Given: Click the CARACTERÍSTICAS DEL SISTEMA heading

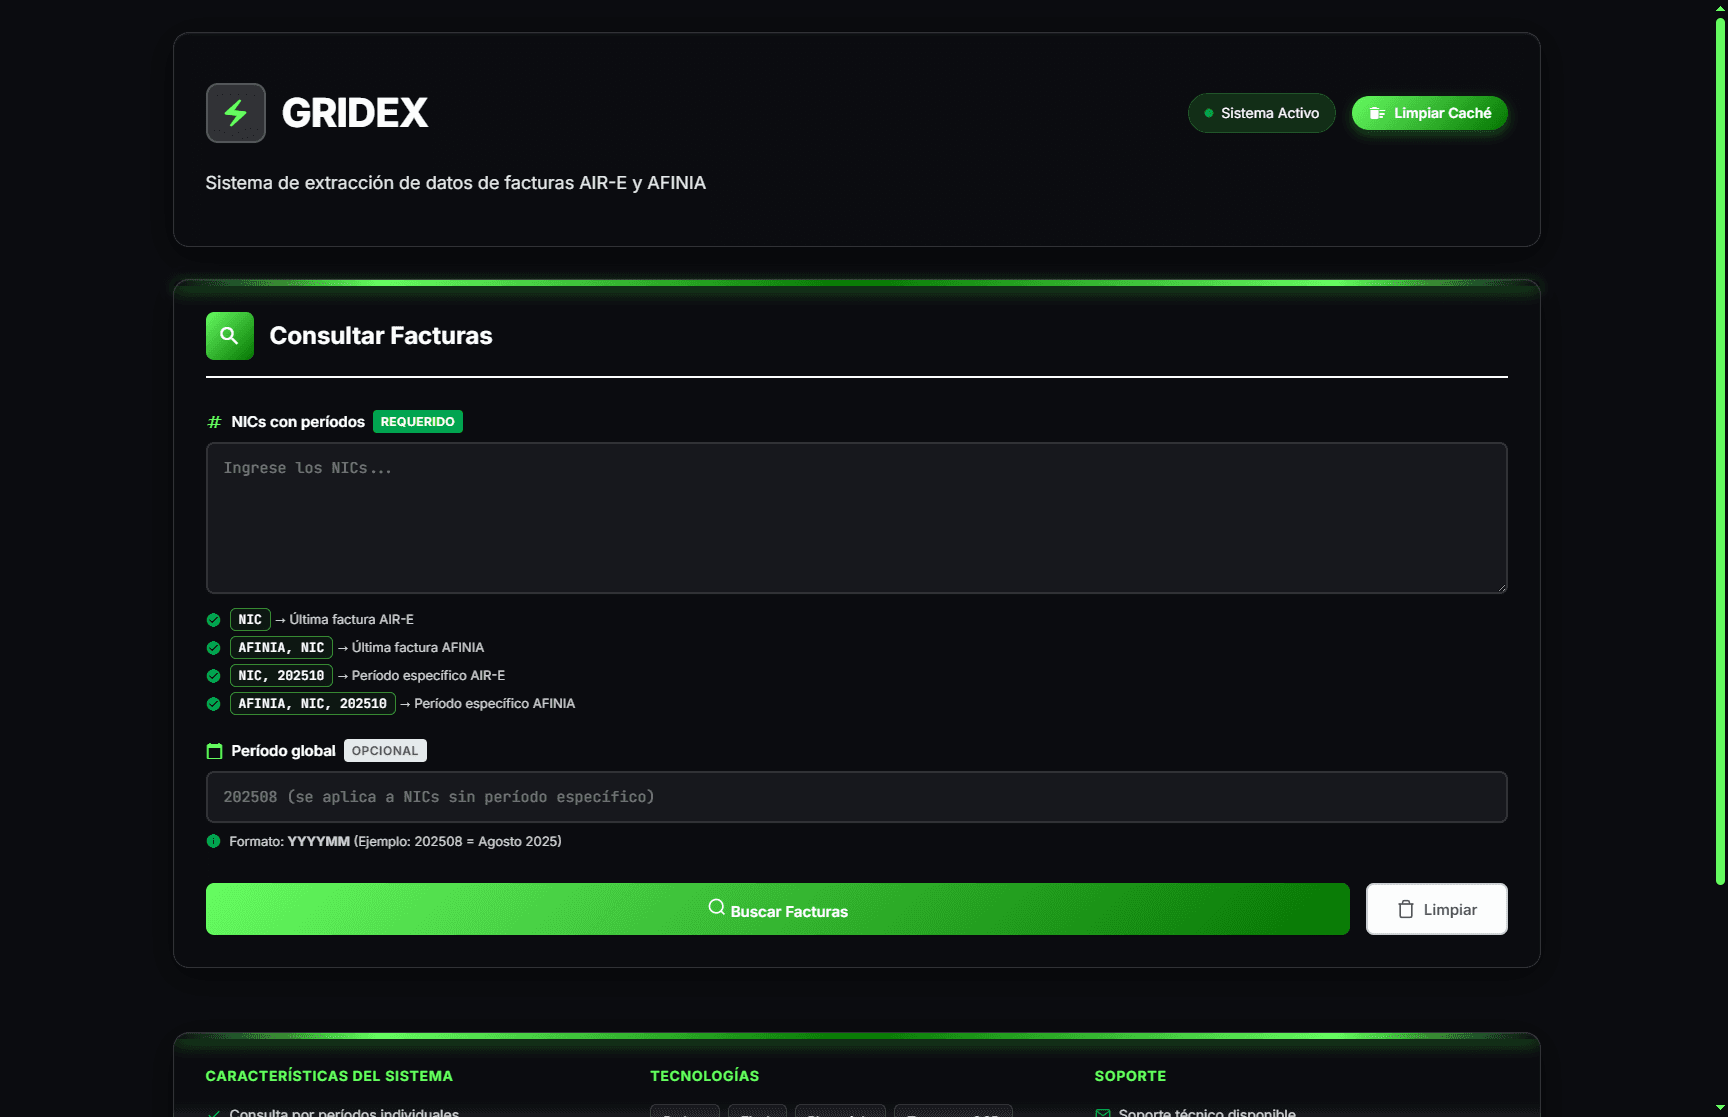Looking at the screenshot, I should (329, 1076).
